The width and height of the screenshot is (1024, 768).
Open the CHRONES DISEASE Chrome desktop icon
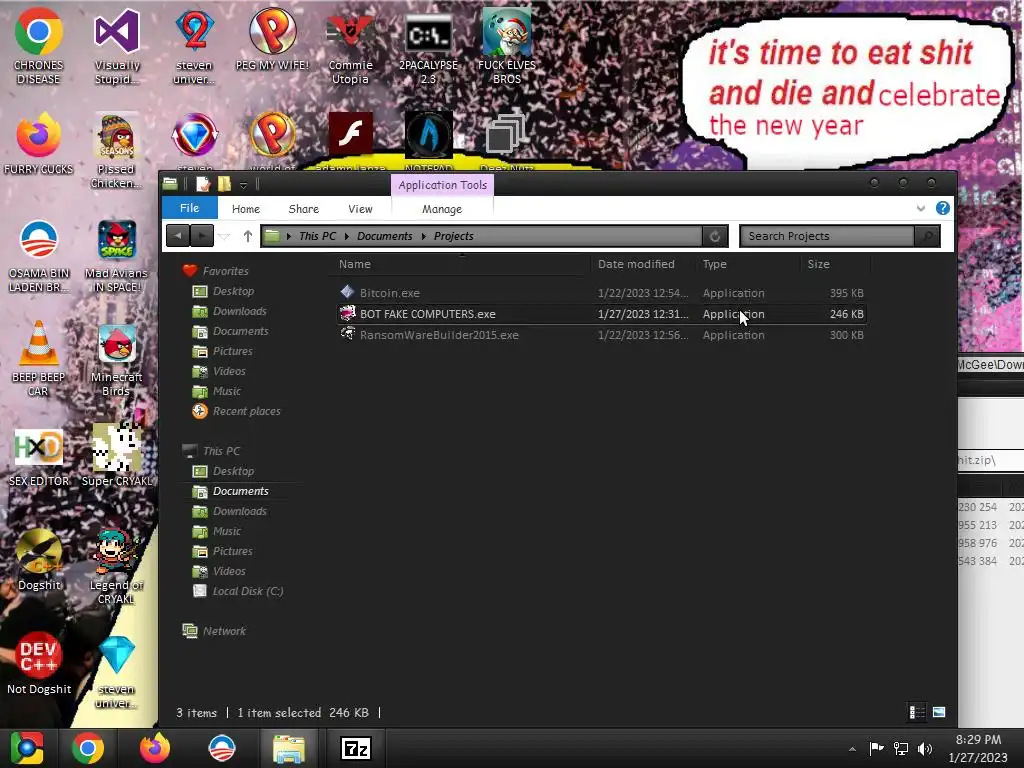39,47
